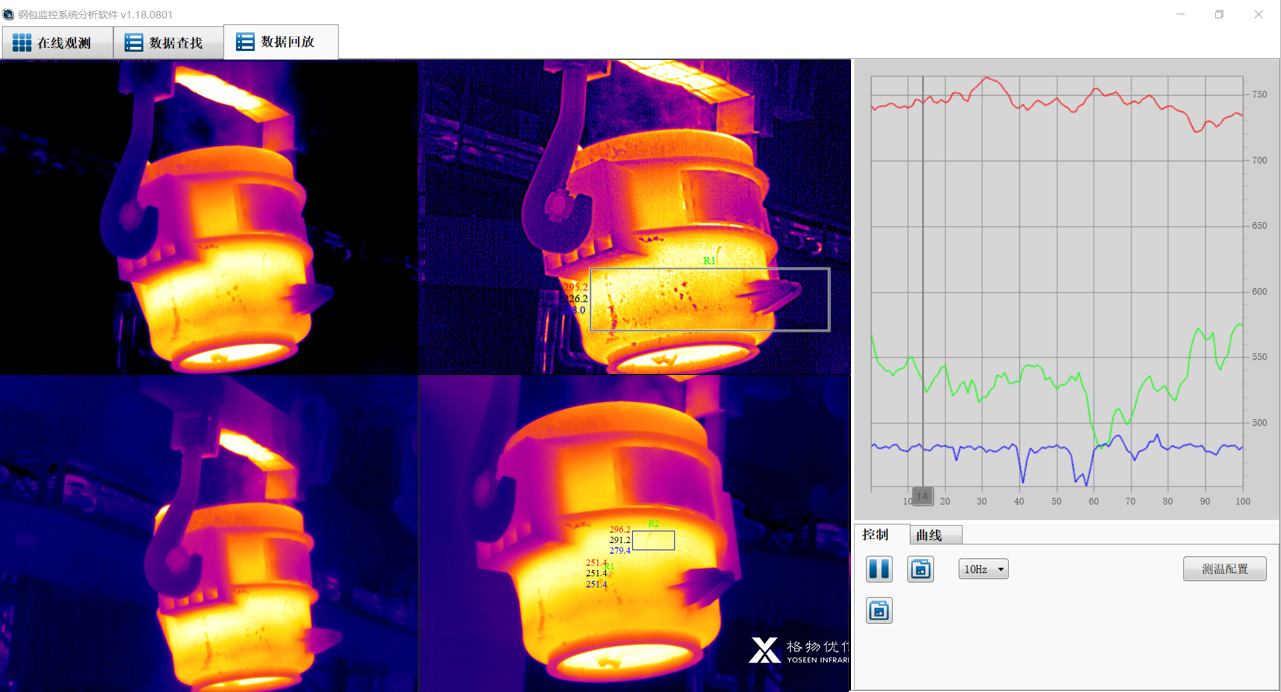
Task: Open the 10Hz frame rate dropdown
Action: (983, 569)
